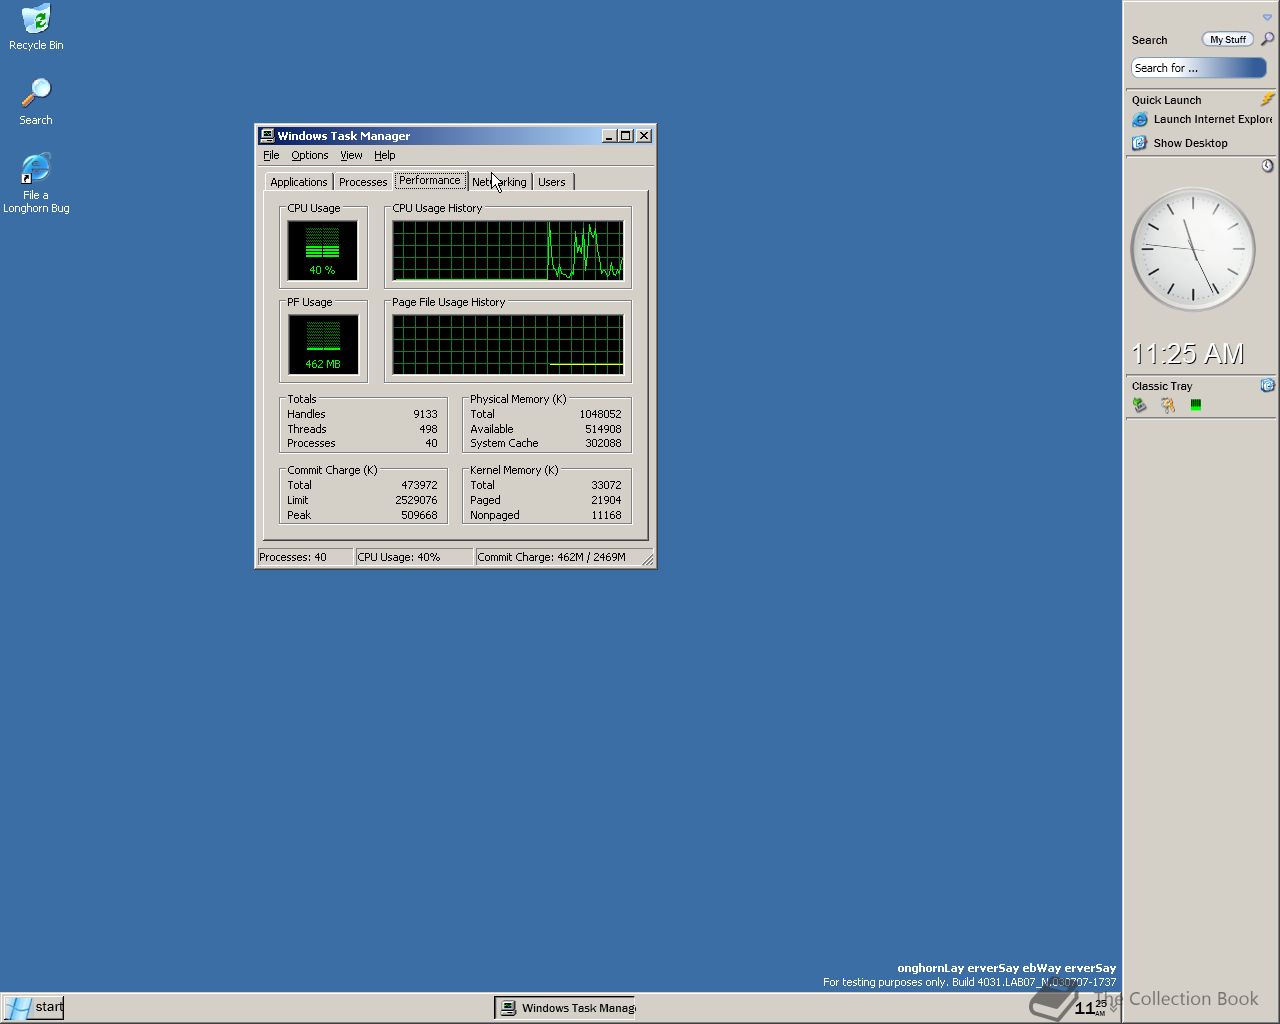The width and height of the screenshot is (1280, 1024).
Task: Open the sidebar options dropdown arrow
Action: tap(1267, 17)
